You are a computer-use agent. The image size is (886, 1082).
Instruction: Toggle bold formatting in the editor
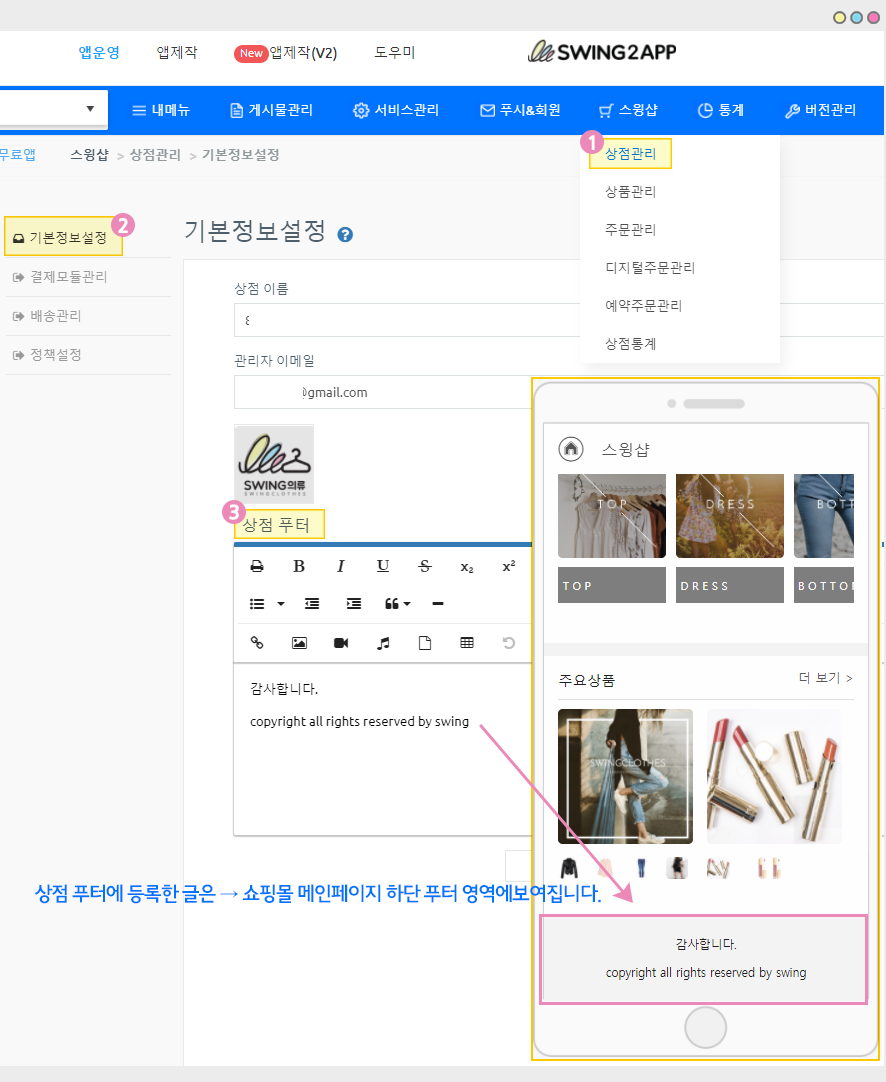[299, 566]
